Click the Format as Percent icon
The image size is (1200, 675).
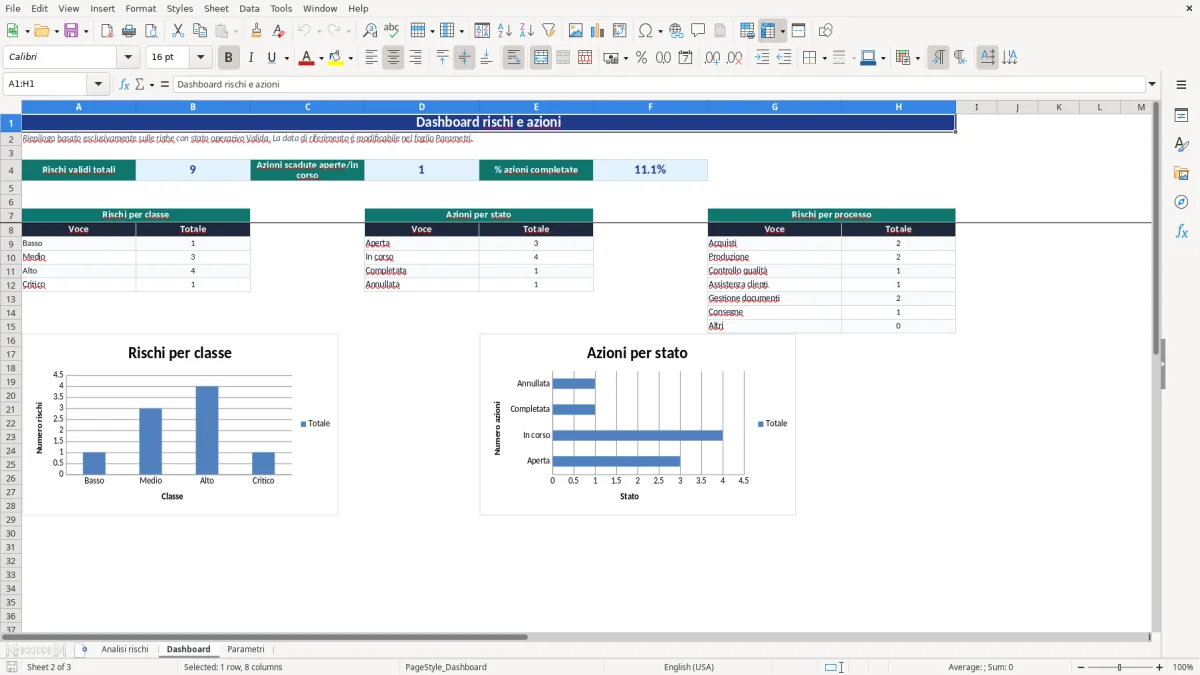tap(641, 58)
